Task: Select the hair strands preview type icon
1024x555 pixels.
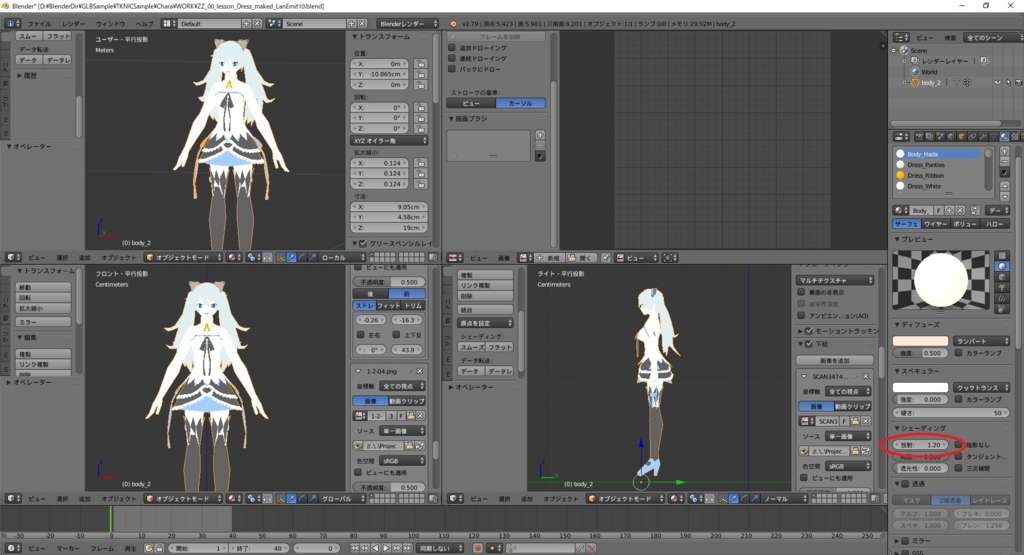Action: pyautogui.click(x=1002, y=298)
